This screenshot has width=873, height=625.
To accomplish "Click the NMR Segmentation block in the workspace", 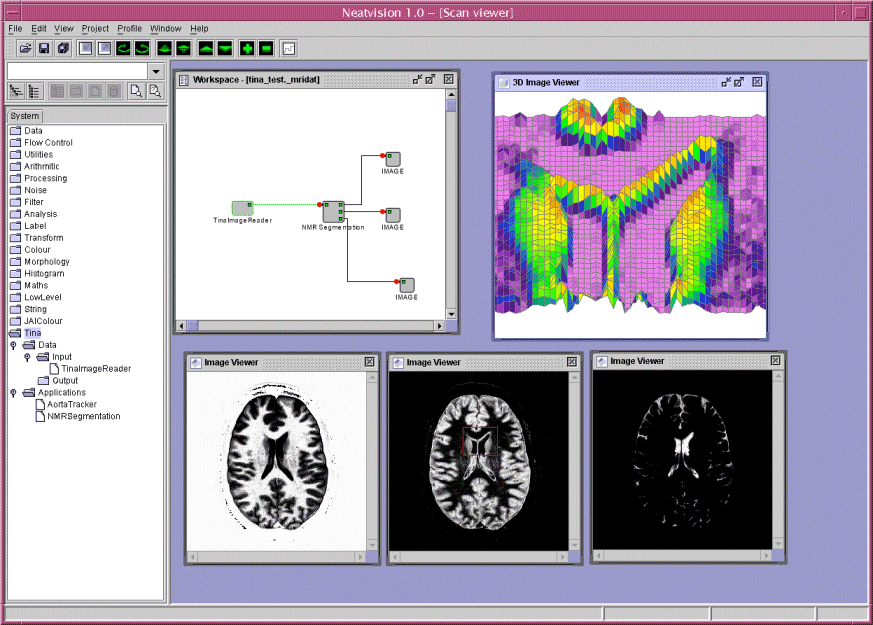I will (x=333, y=211).
